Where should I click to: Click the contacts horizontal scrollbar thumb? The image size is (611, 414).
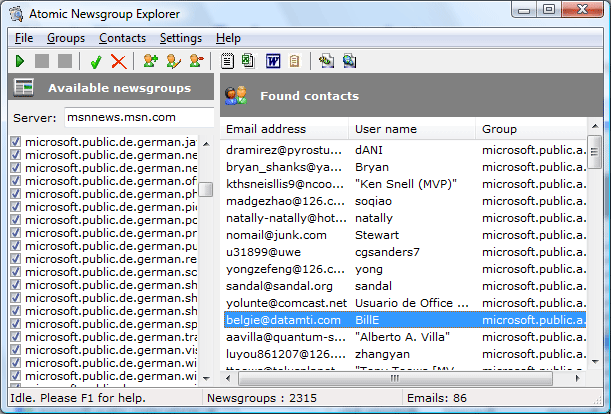point(395,378)
